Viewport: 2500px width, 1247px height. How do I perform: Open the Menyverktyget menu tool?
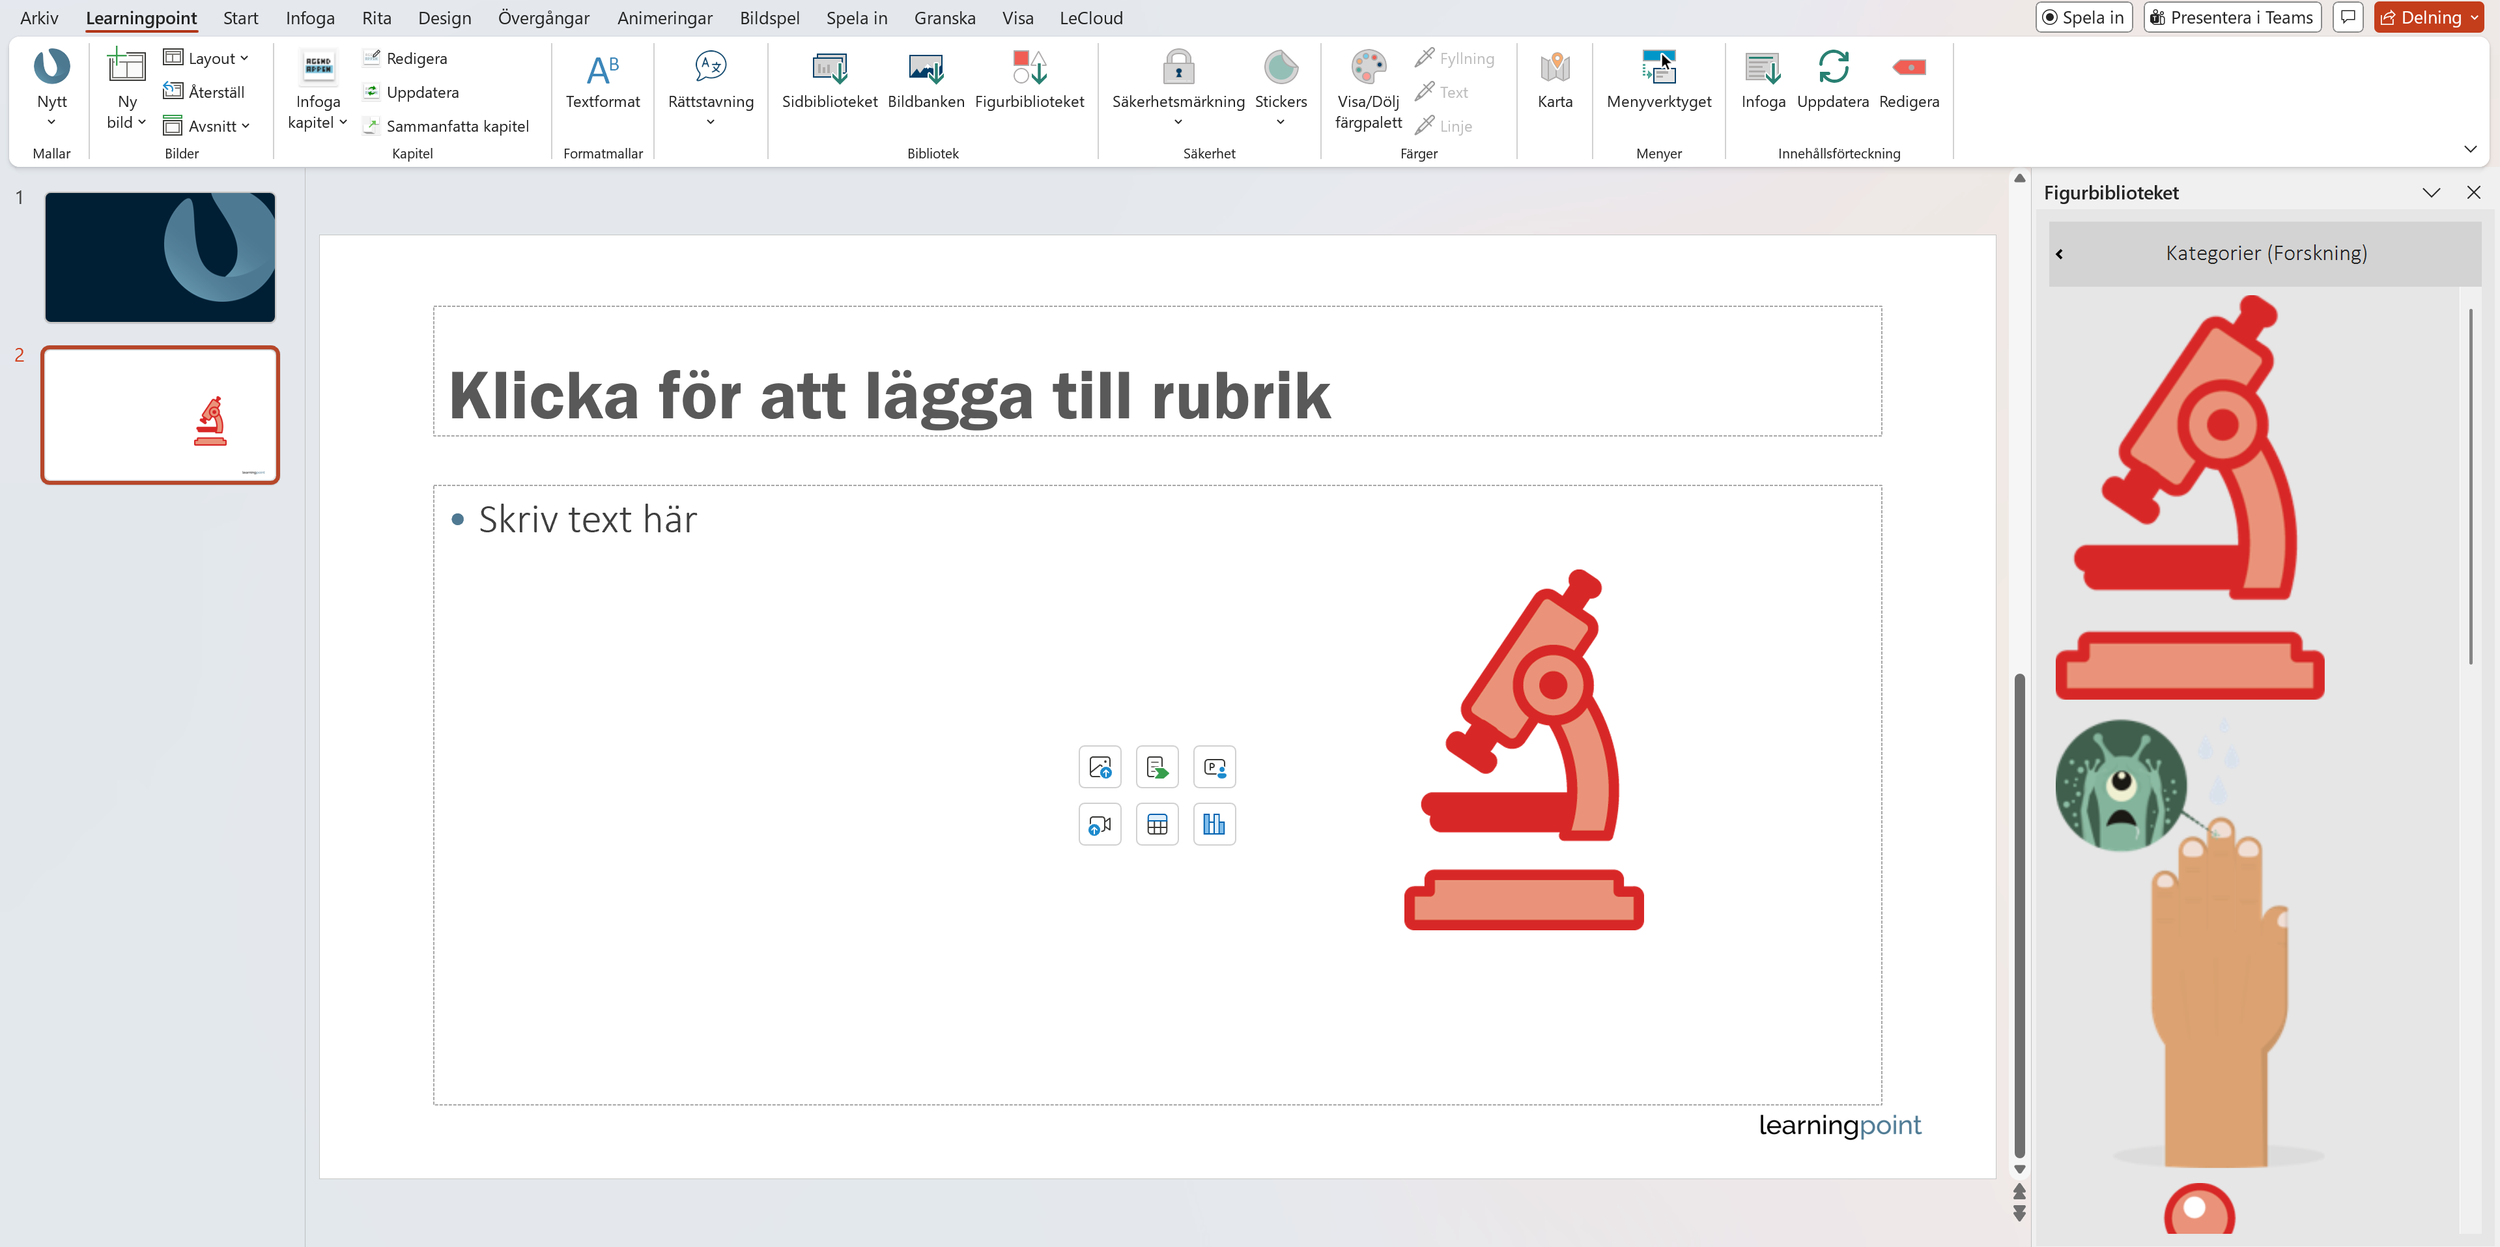(x=1658, y=79)
